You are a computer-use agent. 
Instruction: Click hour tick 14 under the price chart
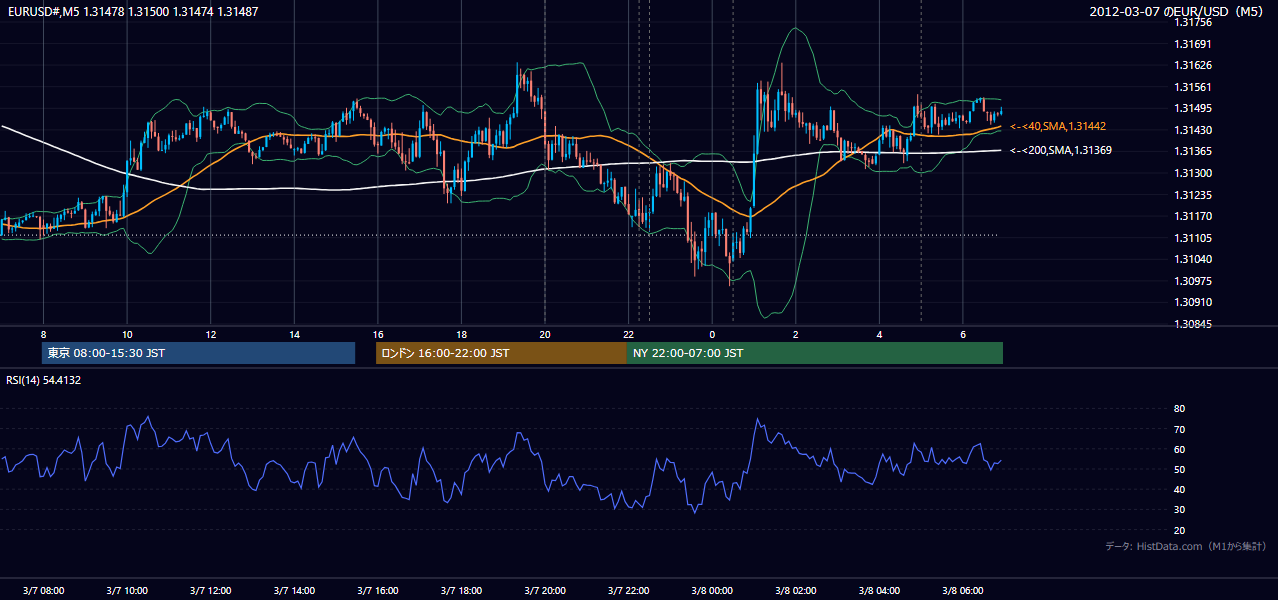point(294,334)
